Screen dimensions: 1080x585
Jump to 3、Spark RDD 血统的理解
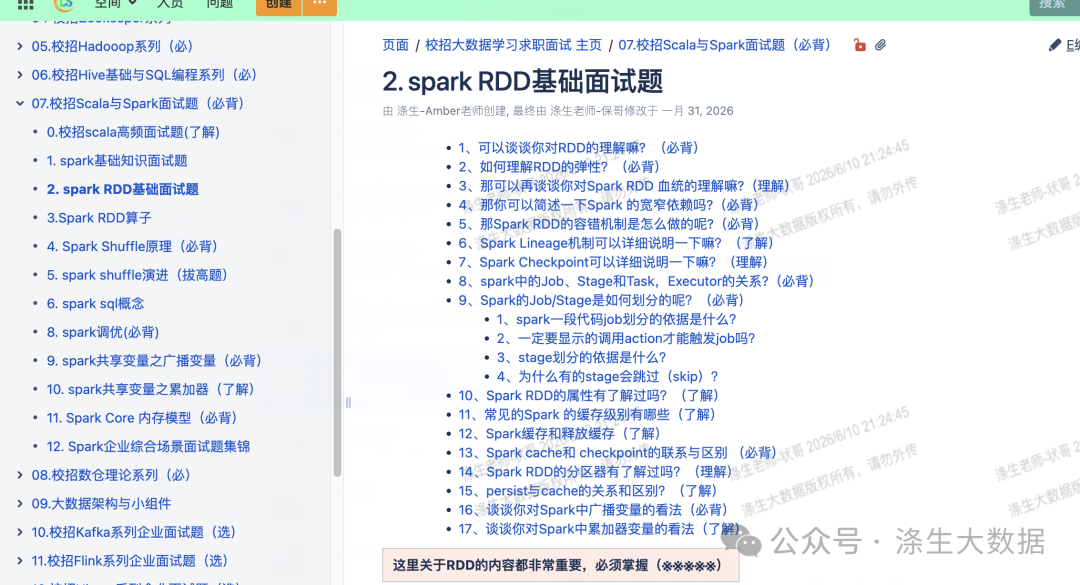pyautogui.click(x=624, y=186)
